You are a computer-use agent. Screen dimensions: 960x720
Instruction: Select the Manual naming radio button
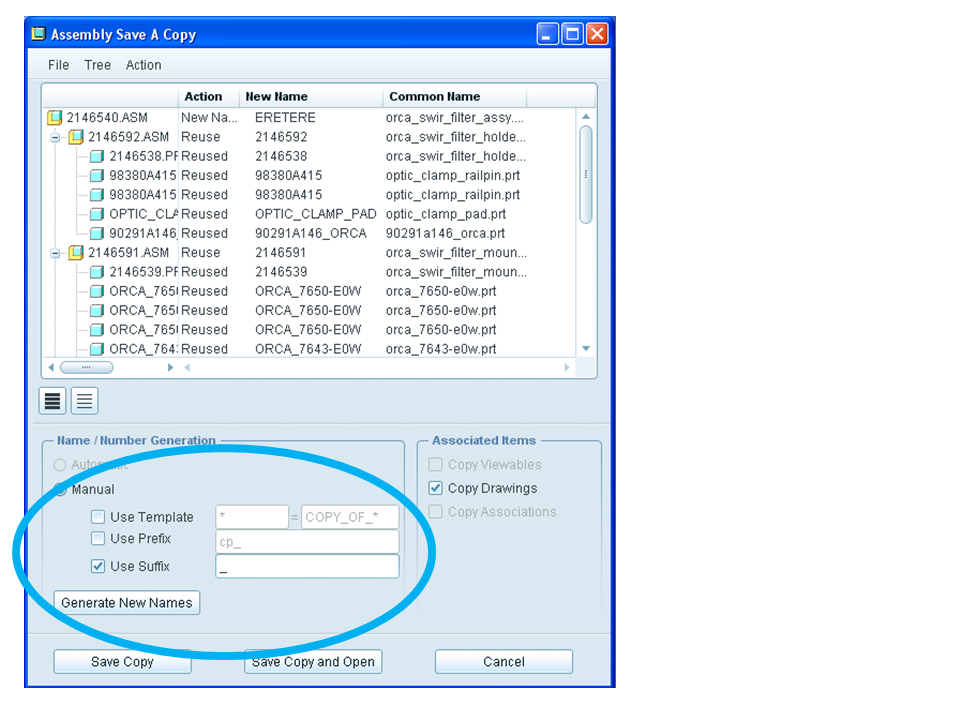click(60, 489)
